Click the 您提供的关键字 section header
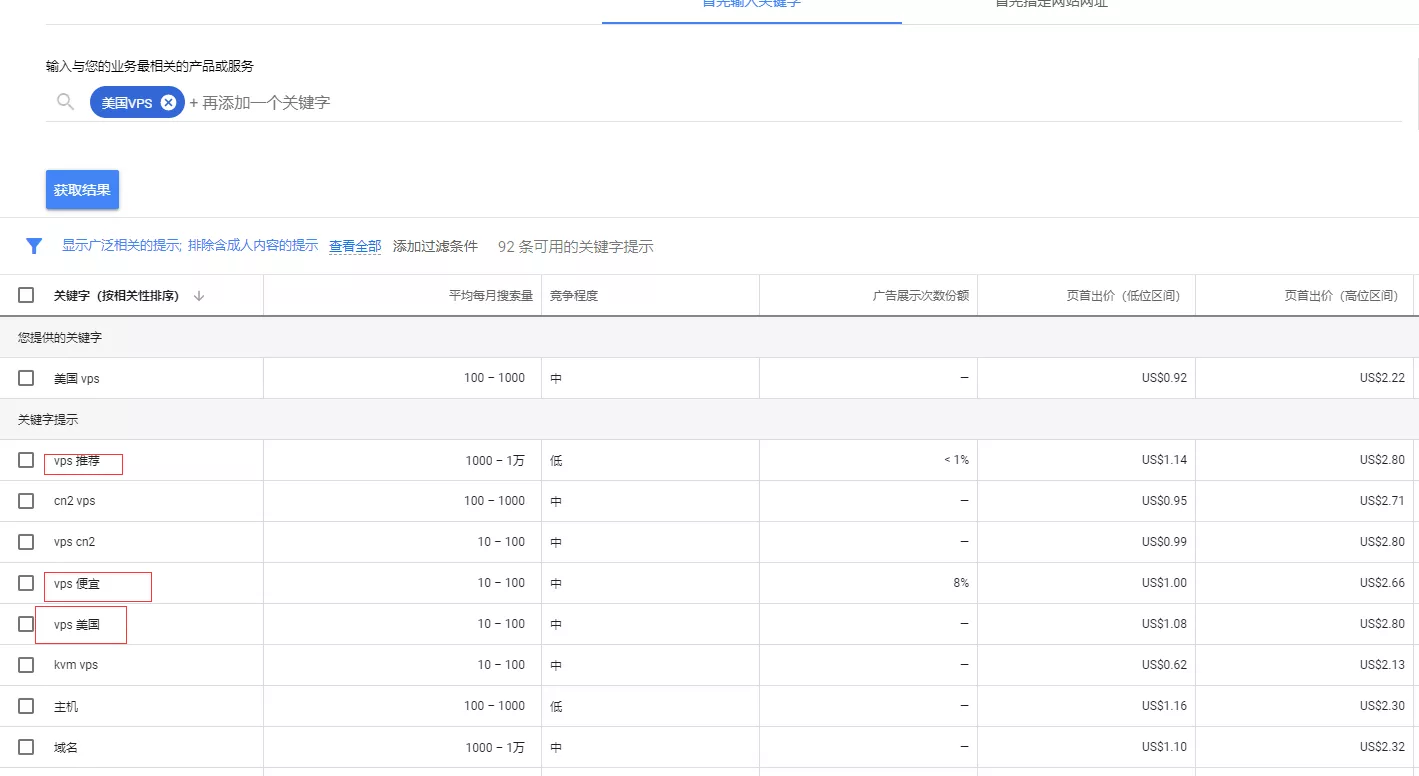 [60, 337]
